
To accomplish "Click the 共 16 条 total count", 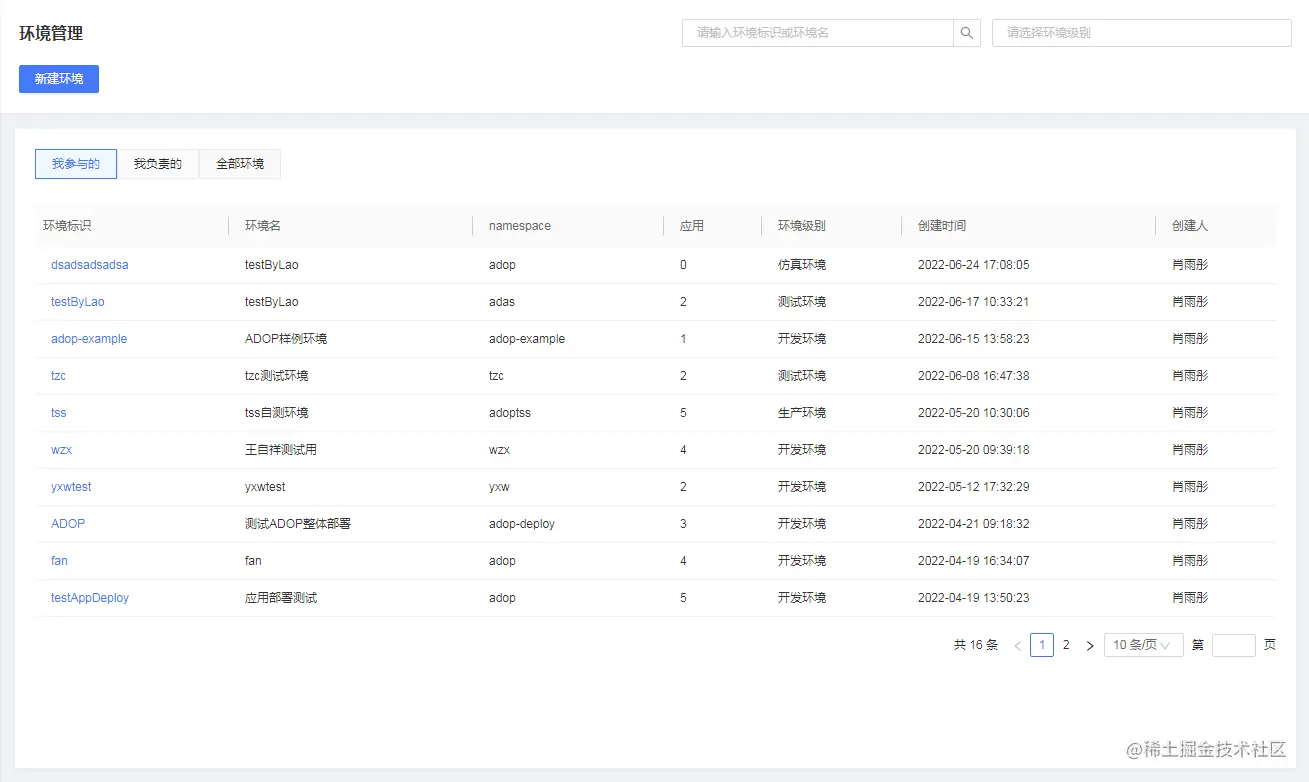I will tap(976, 645).
